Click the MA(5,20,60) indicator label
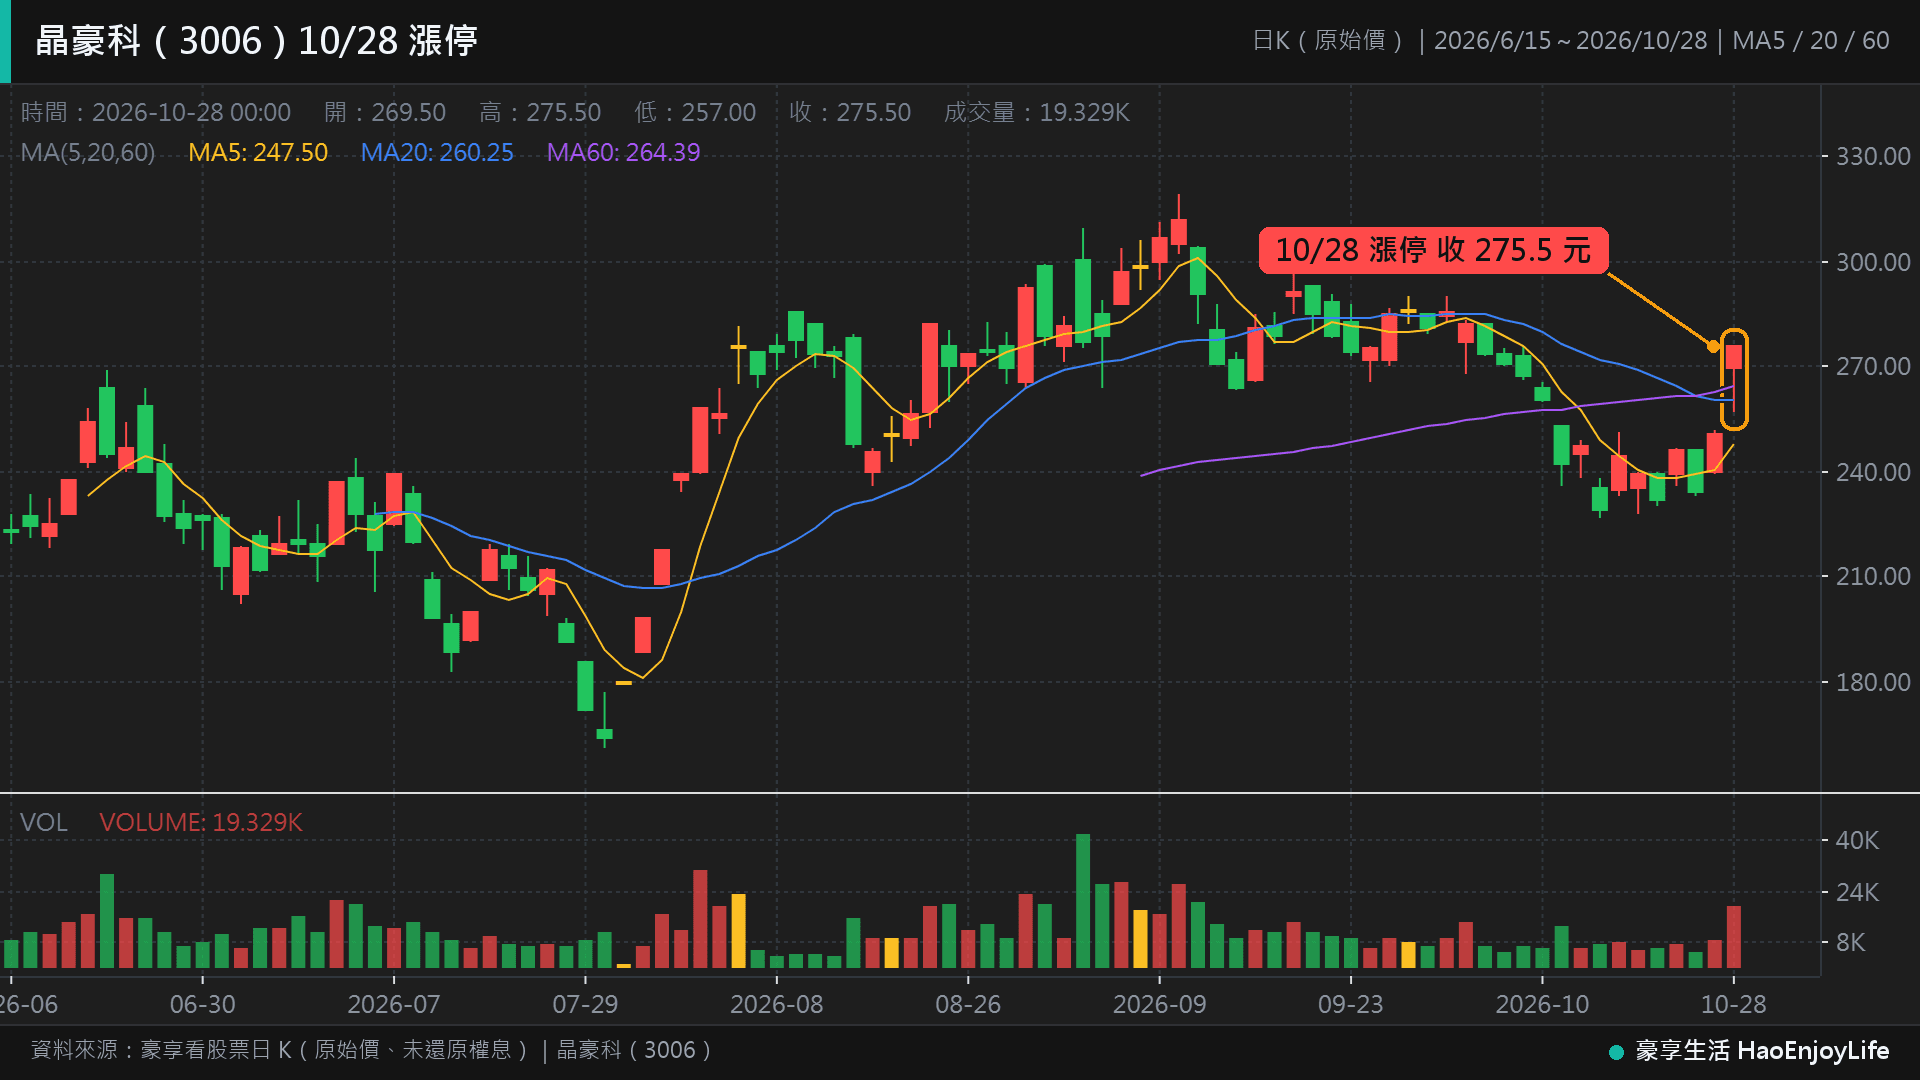Viewport: 1920px width, 1080px height. (88, 153)
